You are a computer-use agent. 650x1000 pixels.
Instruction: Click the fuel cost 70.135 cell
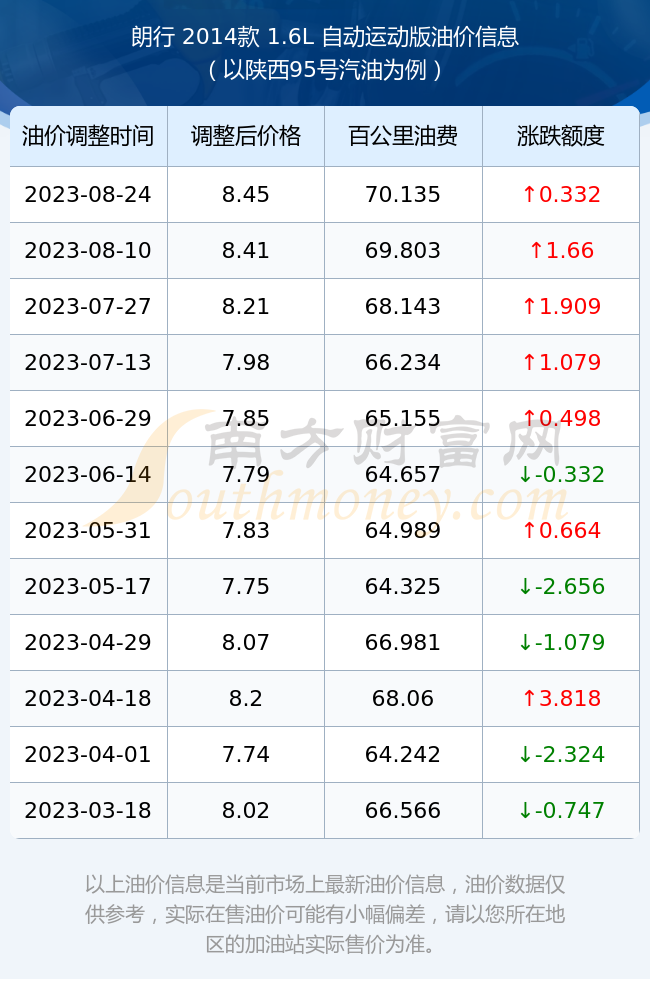point(403,195)
